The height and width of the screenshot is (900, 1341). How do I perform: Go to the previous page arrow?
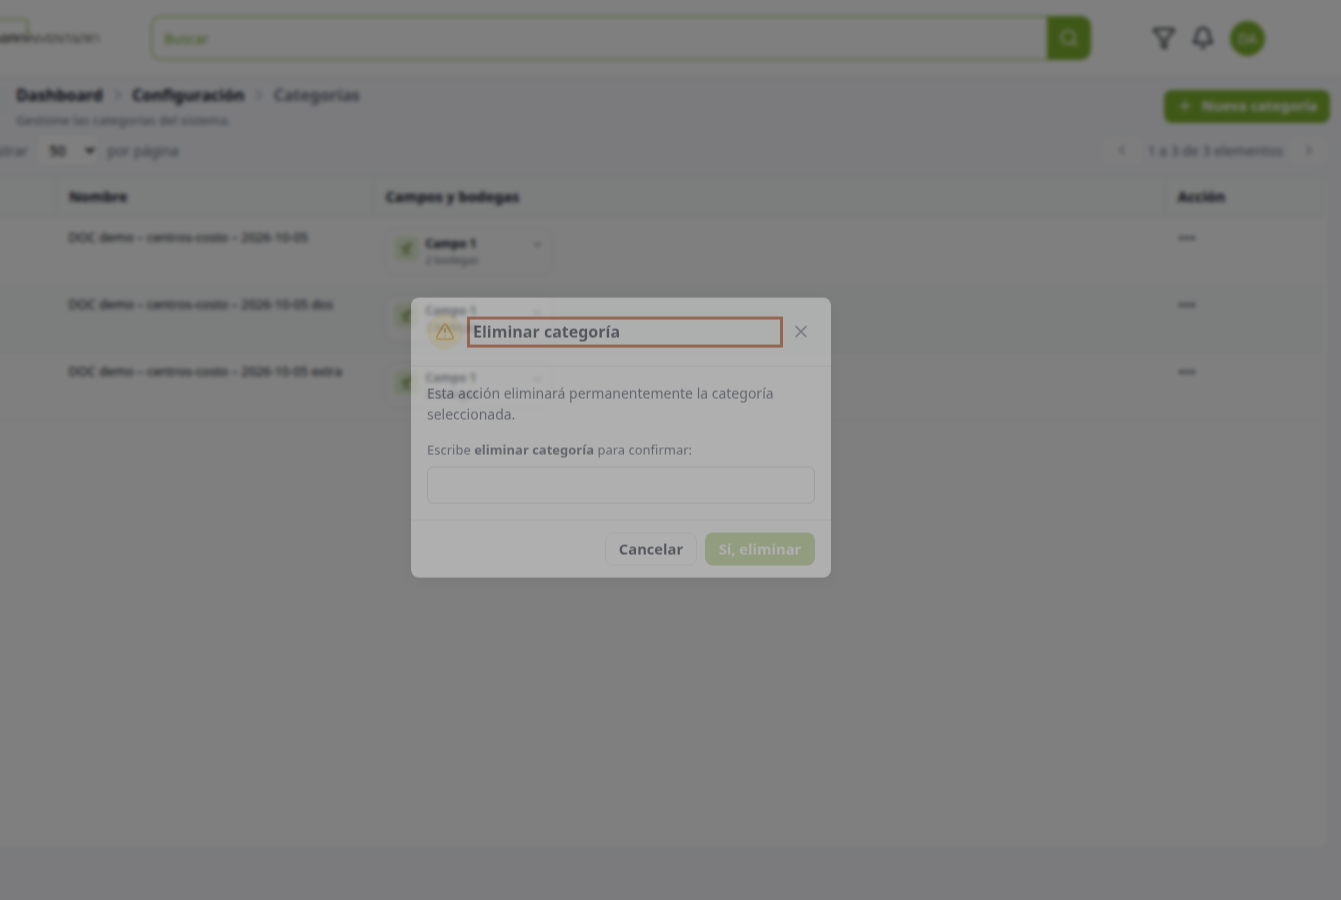[1122, 151]
